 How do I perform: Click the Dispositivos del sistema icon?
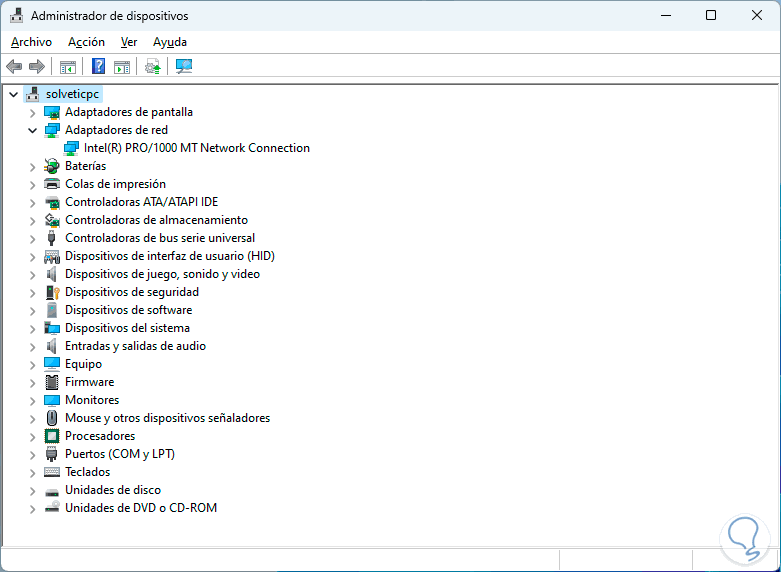52,328
